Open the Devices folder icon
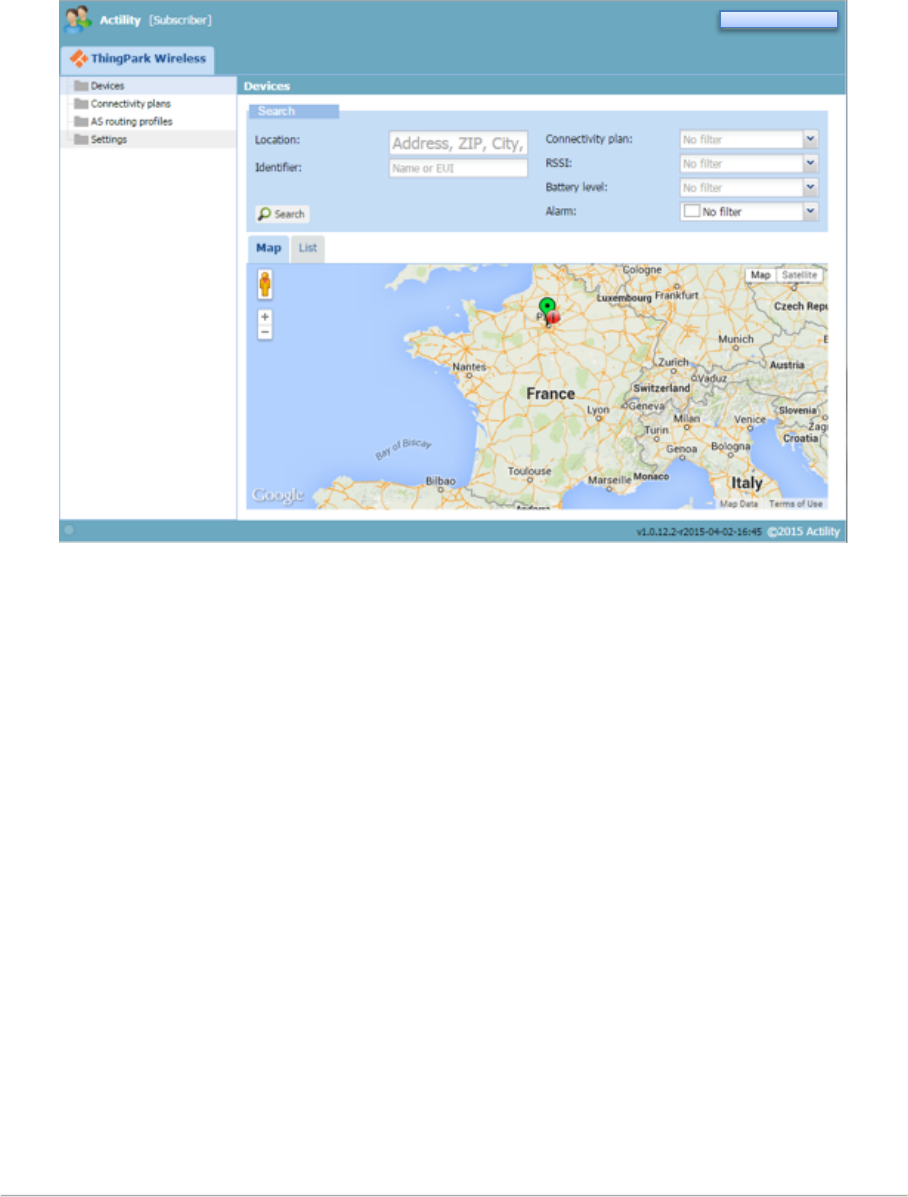Image resolution: width=908 pixels, height=1197 pixels. pyautogui.click(x=81, y=86)
